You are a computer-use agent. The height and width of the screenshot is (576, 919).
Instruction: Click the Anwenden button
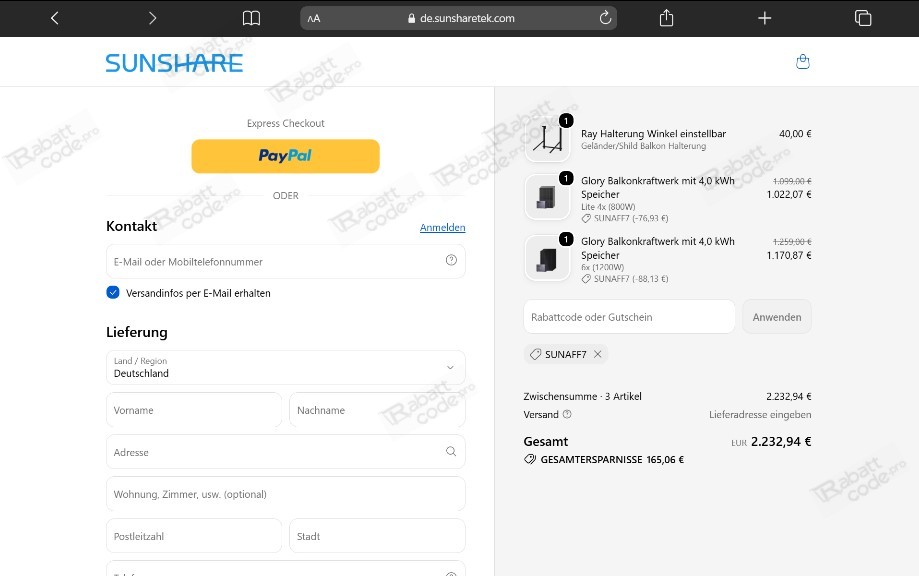pyautogui.click(x=777, y=317)
